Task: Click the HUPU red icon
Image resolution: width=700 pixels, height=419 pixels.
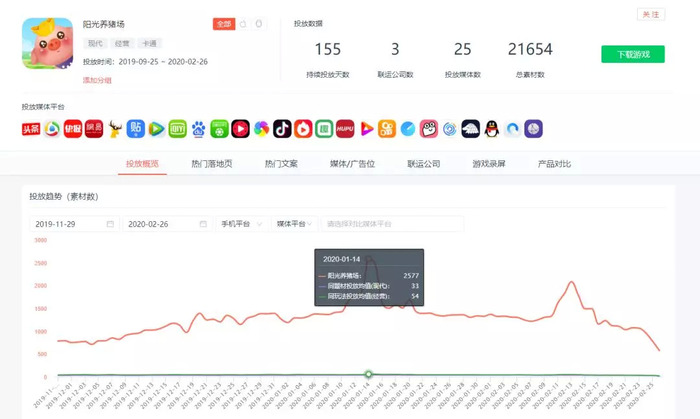Action: pyautogui.click(x=345, y=129)
